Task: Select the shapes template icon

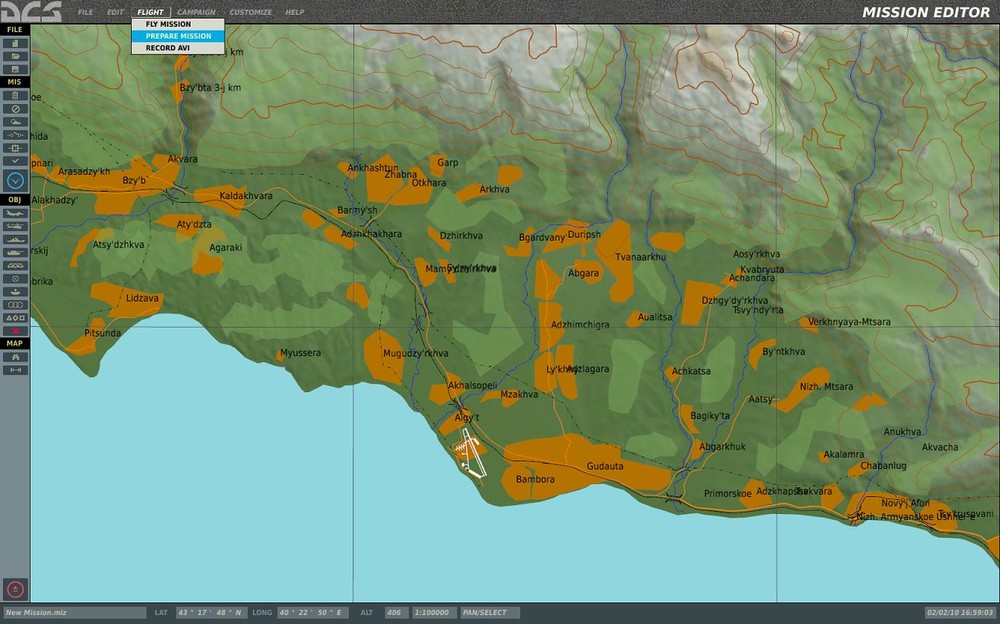Action: (15, 318)
